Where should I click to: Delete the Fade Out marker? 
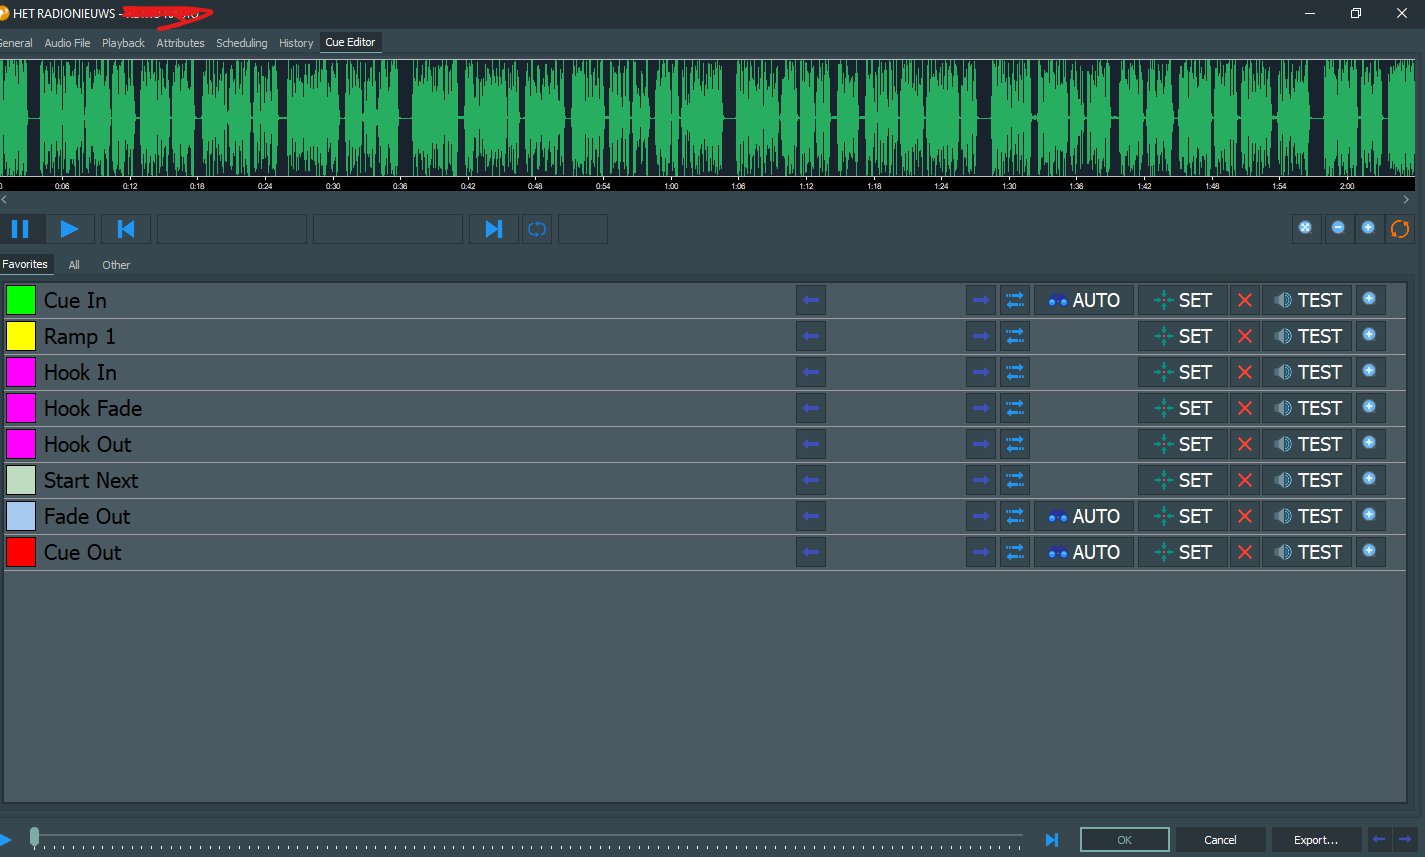1245,516
